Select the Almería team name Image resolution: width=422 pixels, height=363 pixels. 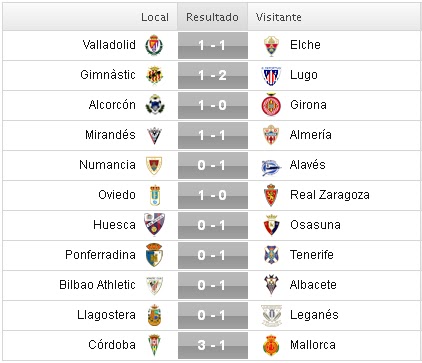[311, 135]
